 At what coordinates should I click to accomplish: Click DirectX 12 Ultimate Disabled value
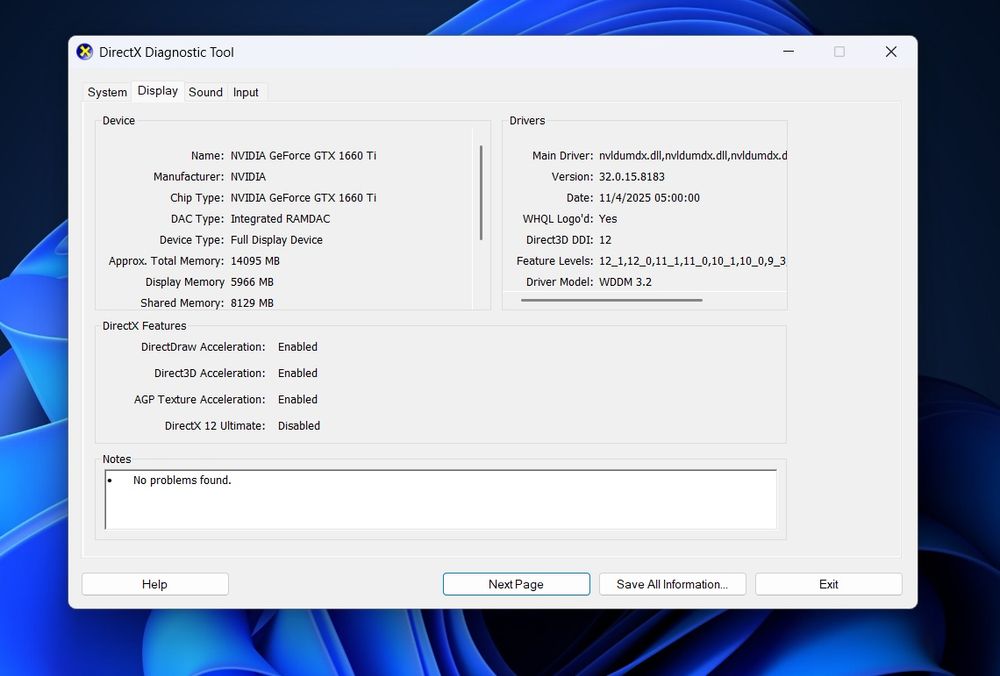point(298,425)
